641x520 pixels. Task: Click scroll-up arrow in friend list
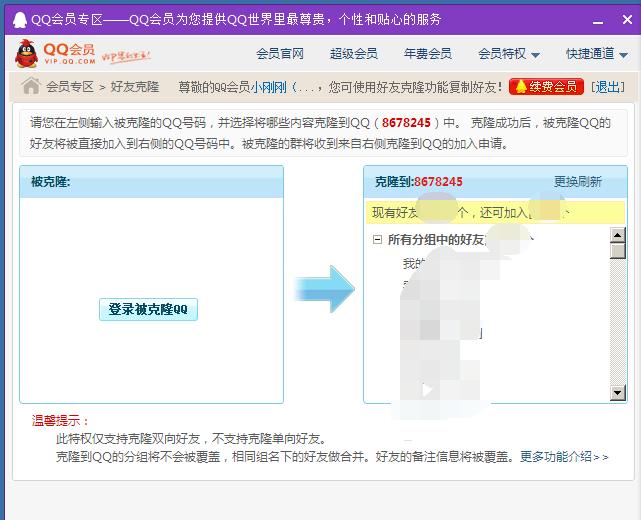[617, 235]
